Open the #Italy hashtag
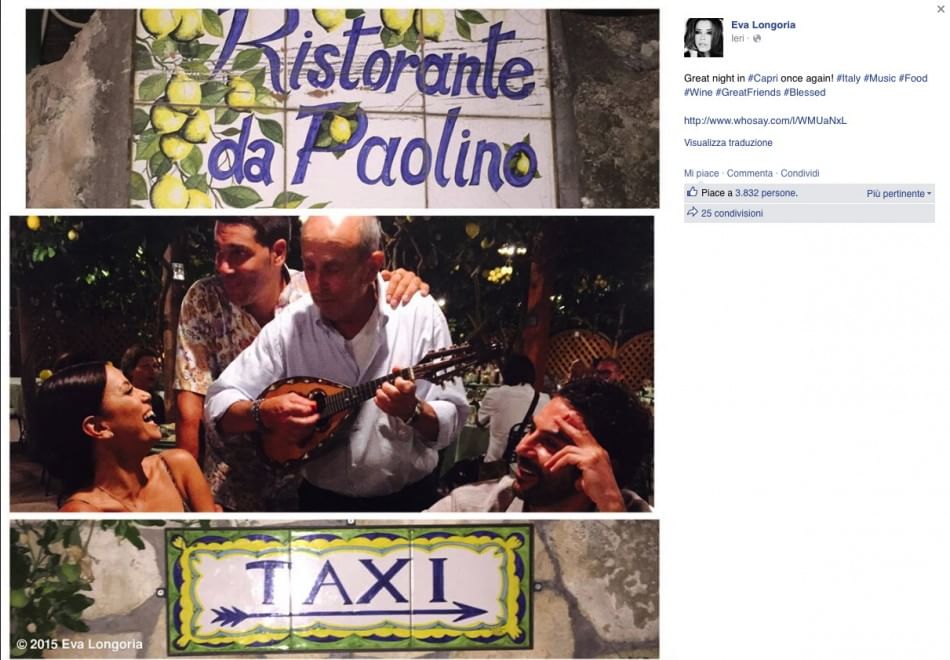Viewport: 950px width, 660px height. 848,78
